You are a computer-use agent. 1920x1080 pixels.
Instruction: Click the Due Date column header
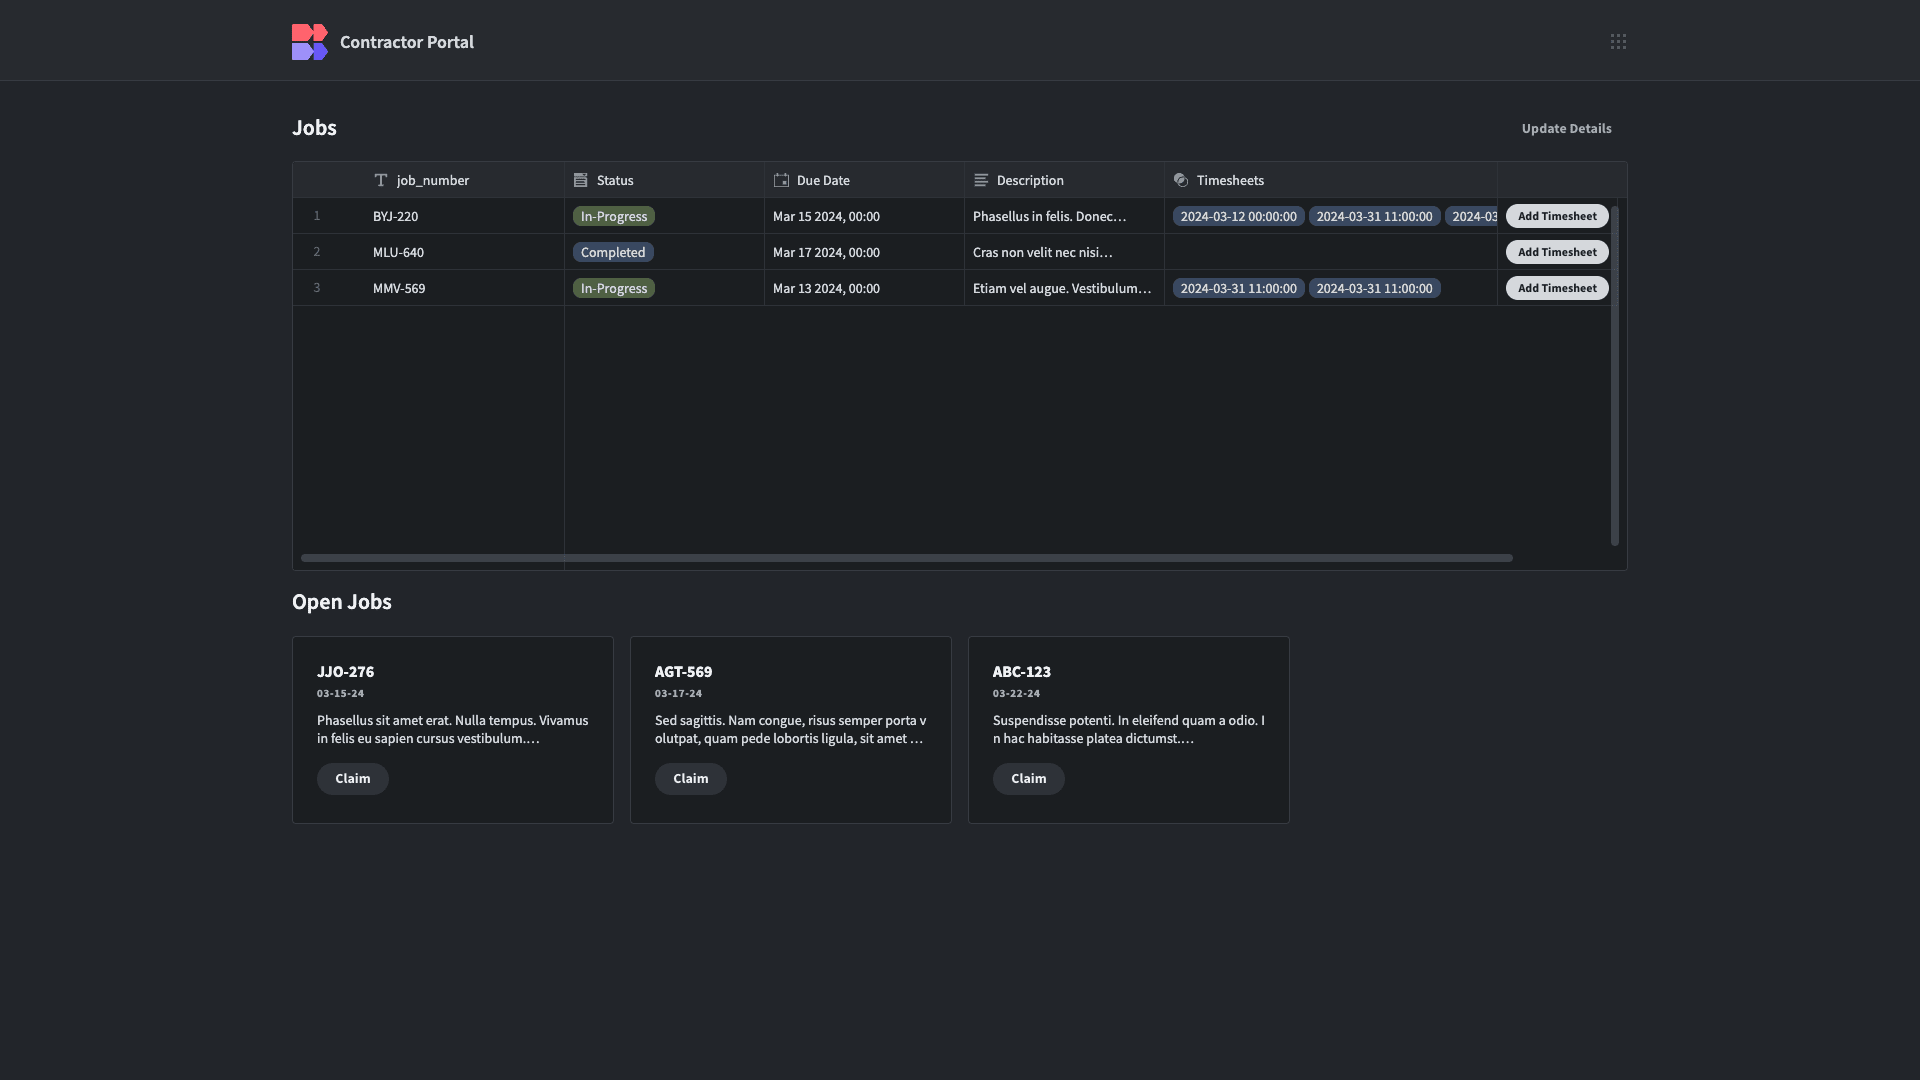click(865, 180)
